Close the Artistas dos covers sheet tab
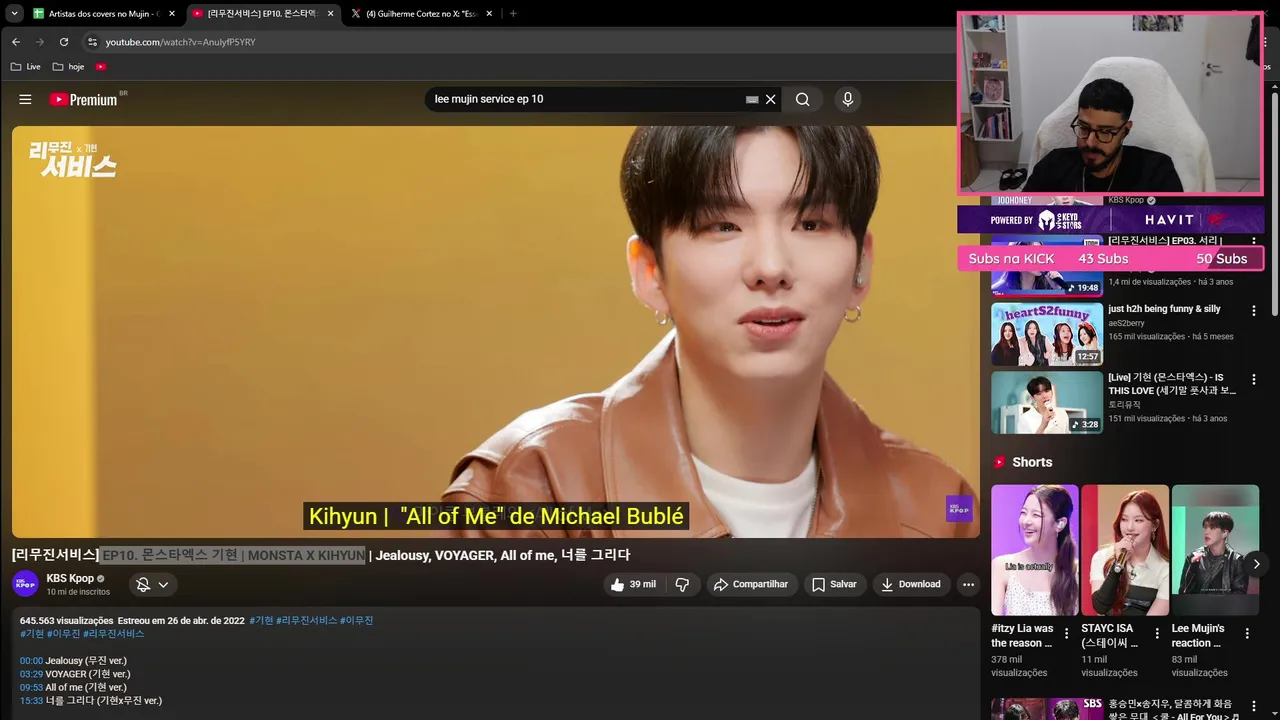Screen dimensions: 1280x720 tap(171, 14)
